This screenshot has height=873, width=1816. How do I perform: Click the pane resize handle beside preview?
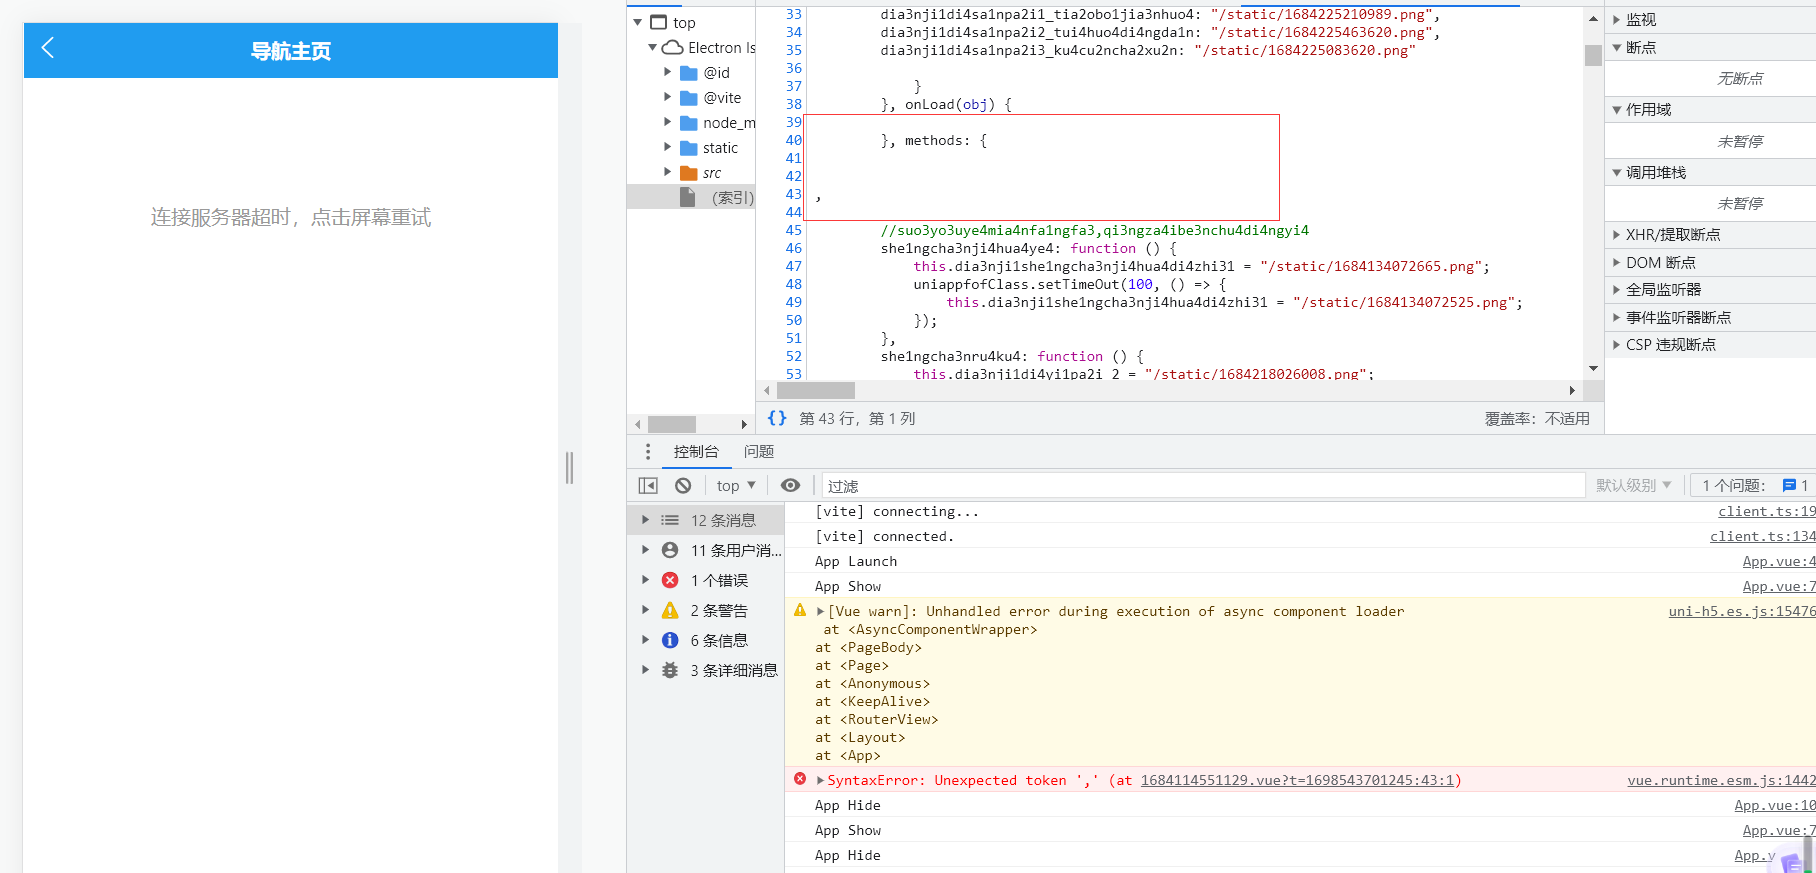[569, 468]
